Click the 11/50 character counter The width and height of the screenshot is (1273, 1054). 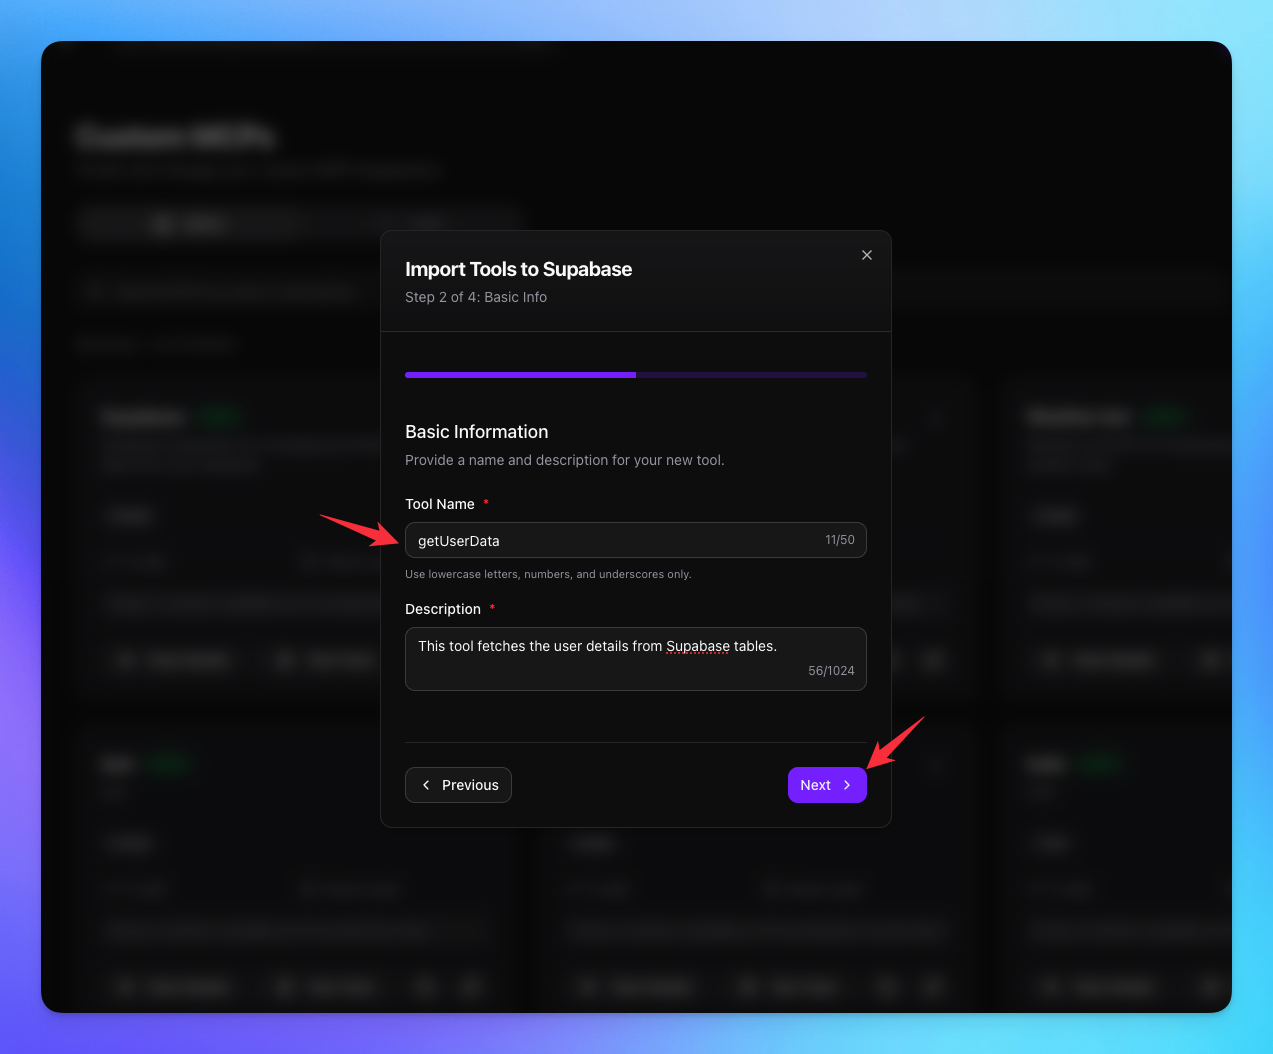(840, 539)
